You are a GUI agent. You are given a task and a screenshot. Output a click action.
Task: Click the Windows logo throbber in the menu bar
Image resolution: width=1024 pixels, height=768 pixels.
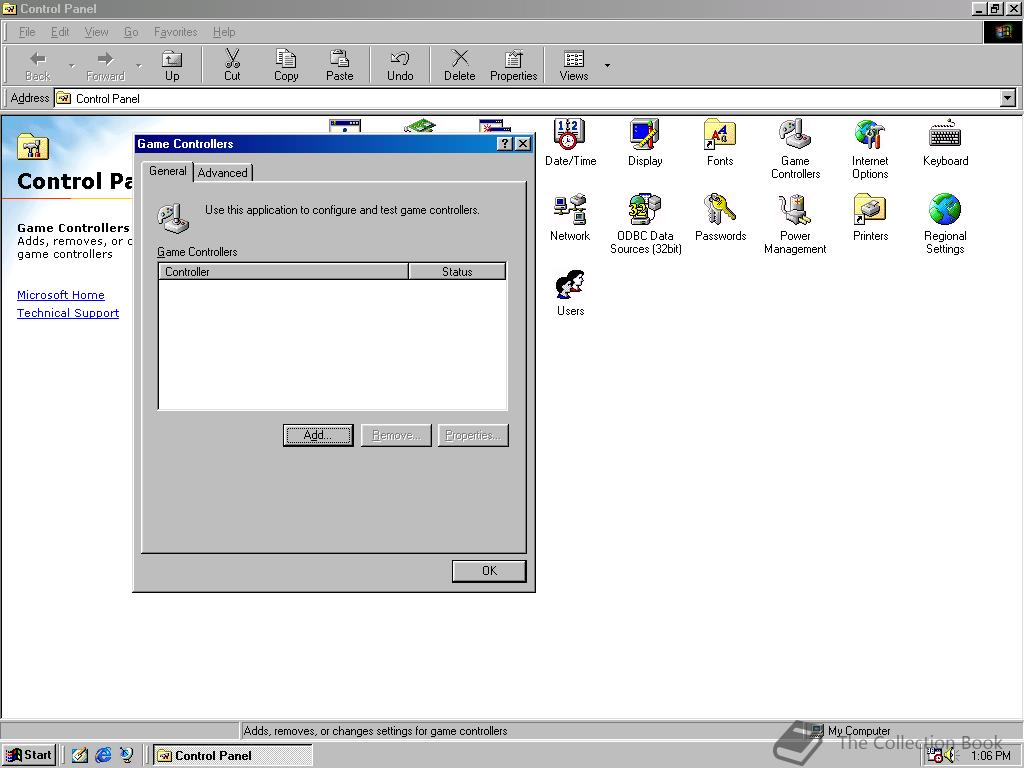(1002, 32)
